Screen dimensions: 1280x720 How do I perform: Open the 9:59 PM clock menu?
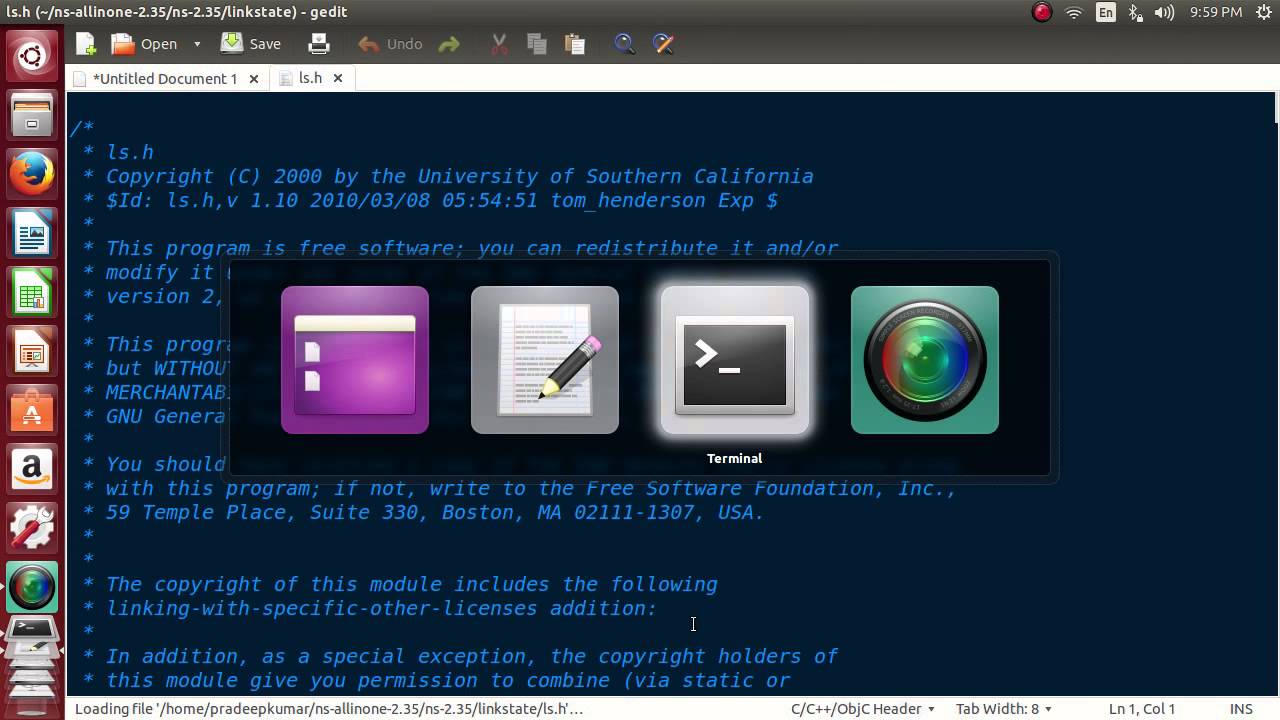(1216, 12)
